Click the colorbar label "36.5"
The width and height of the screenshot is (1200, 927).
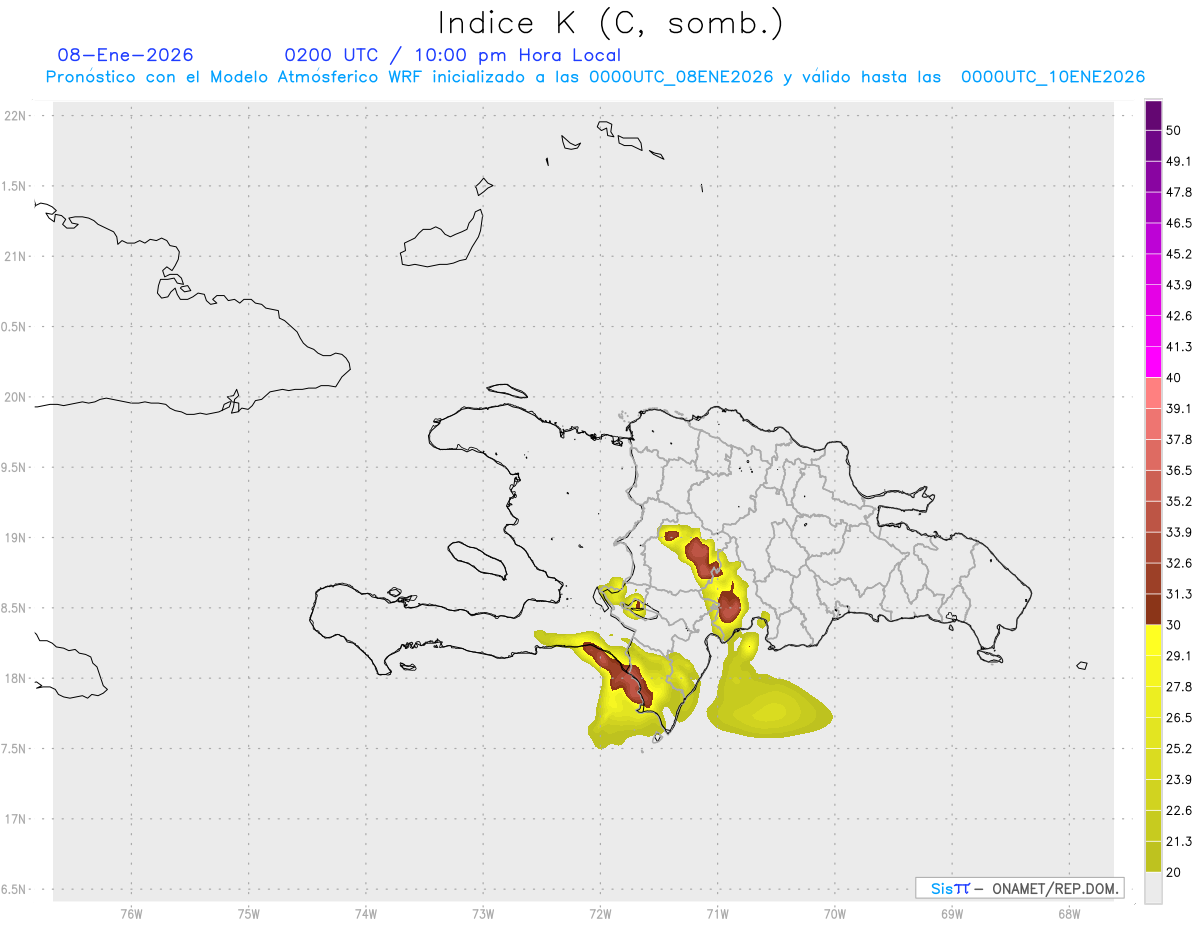pos(1179,470)
